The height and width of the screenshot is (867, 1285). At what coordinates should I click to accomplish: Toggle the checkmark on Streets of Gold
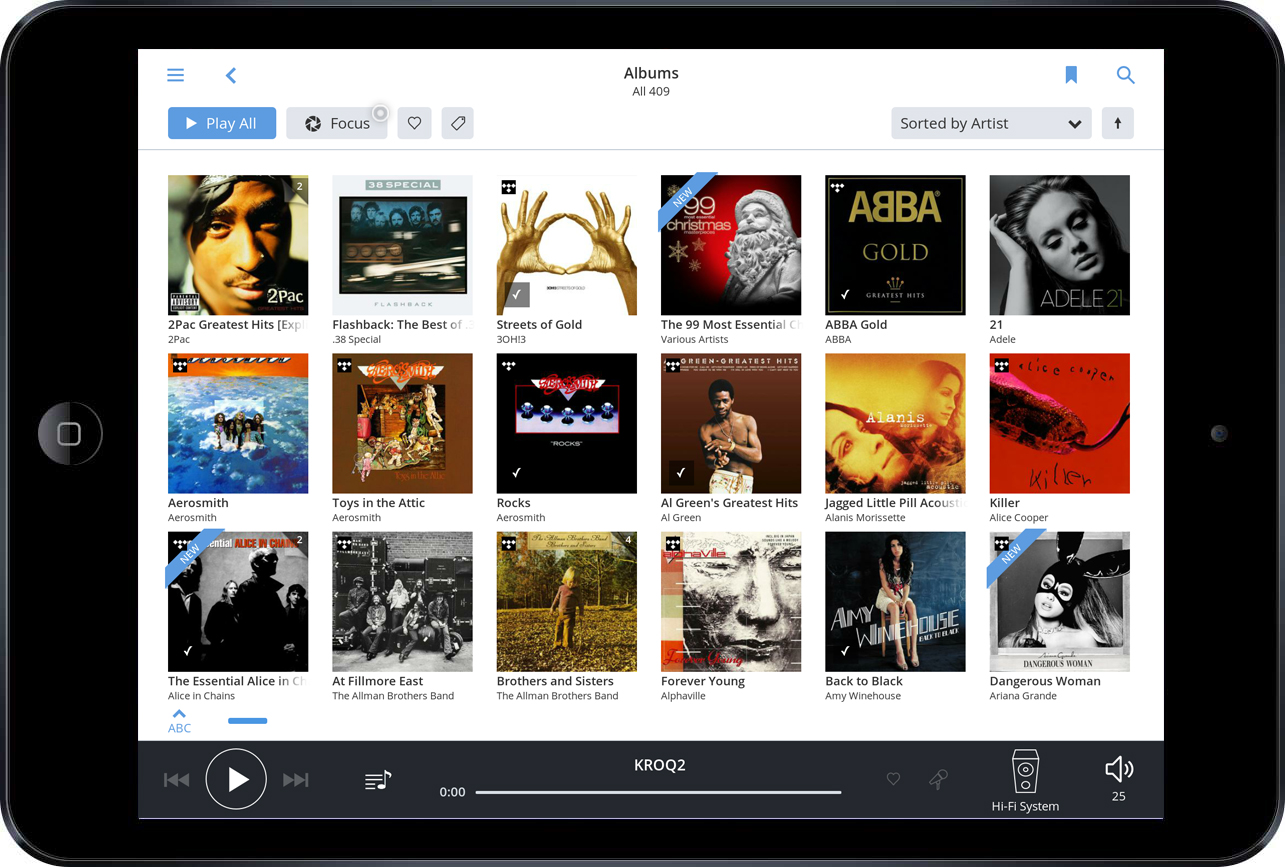[516, 294]
